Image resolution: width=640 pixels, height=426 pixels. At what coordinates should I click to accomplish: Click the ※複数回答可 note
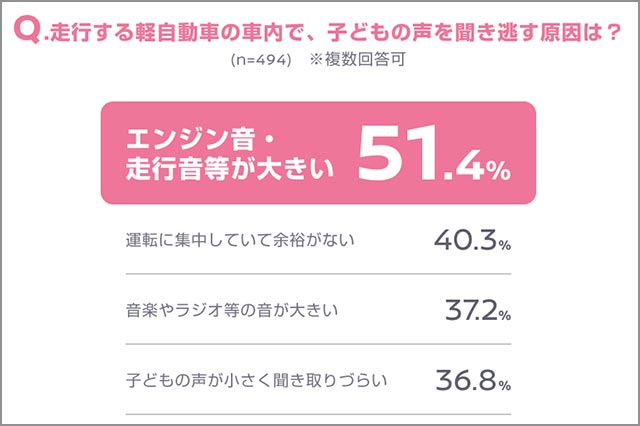[362, 62]
